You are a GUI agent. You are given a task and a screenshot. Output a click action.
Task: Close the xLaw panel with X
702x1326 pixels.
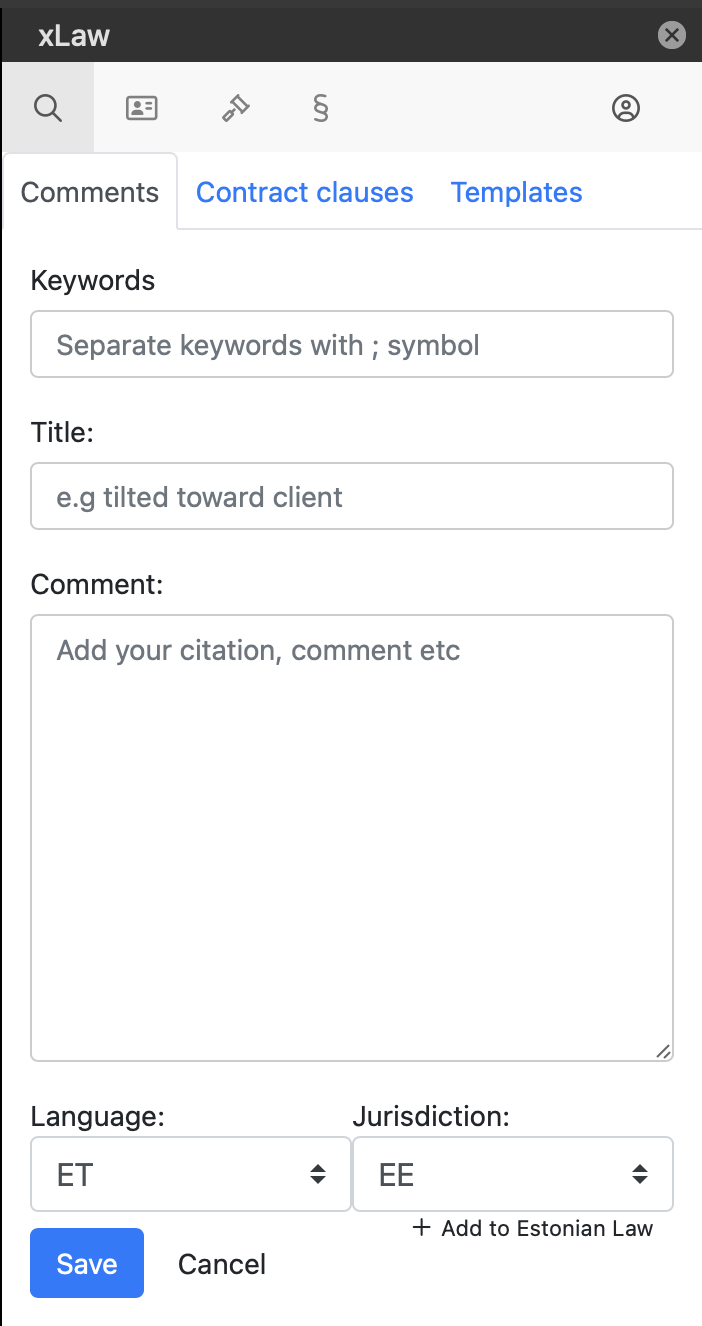click(672, 36)
